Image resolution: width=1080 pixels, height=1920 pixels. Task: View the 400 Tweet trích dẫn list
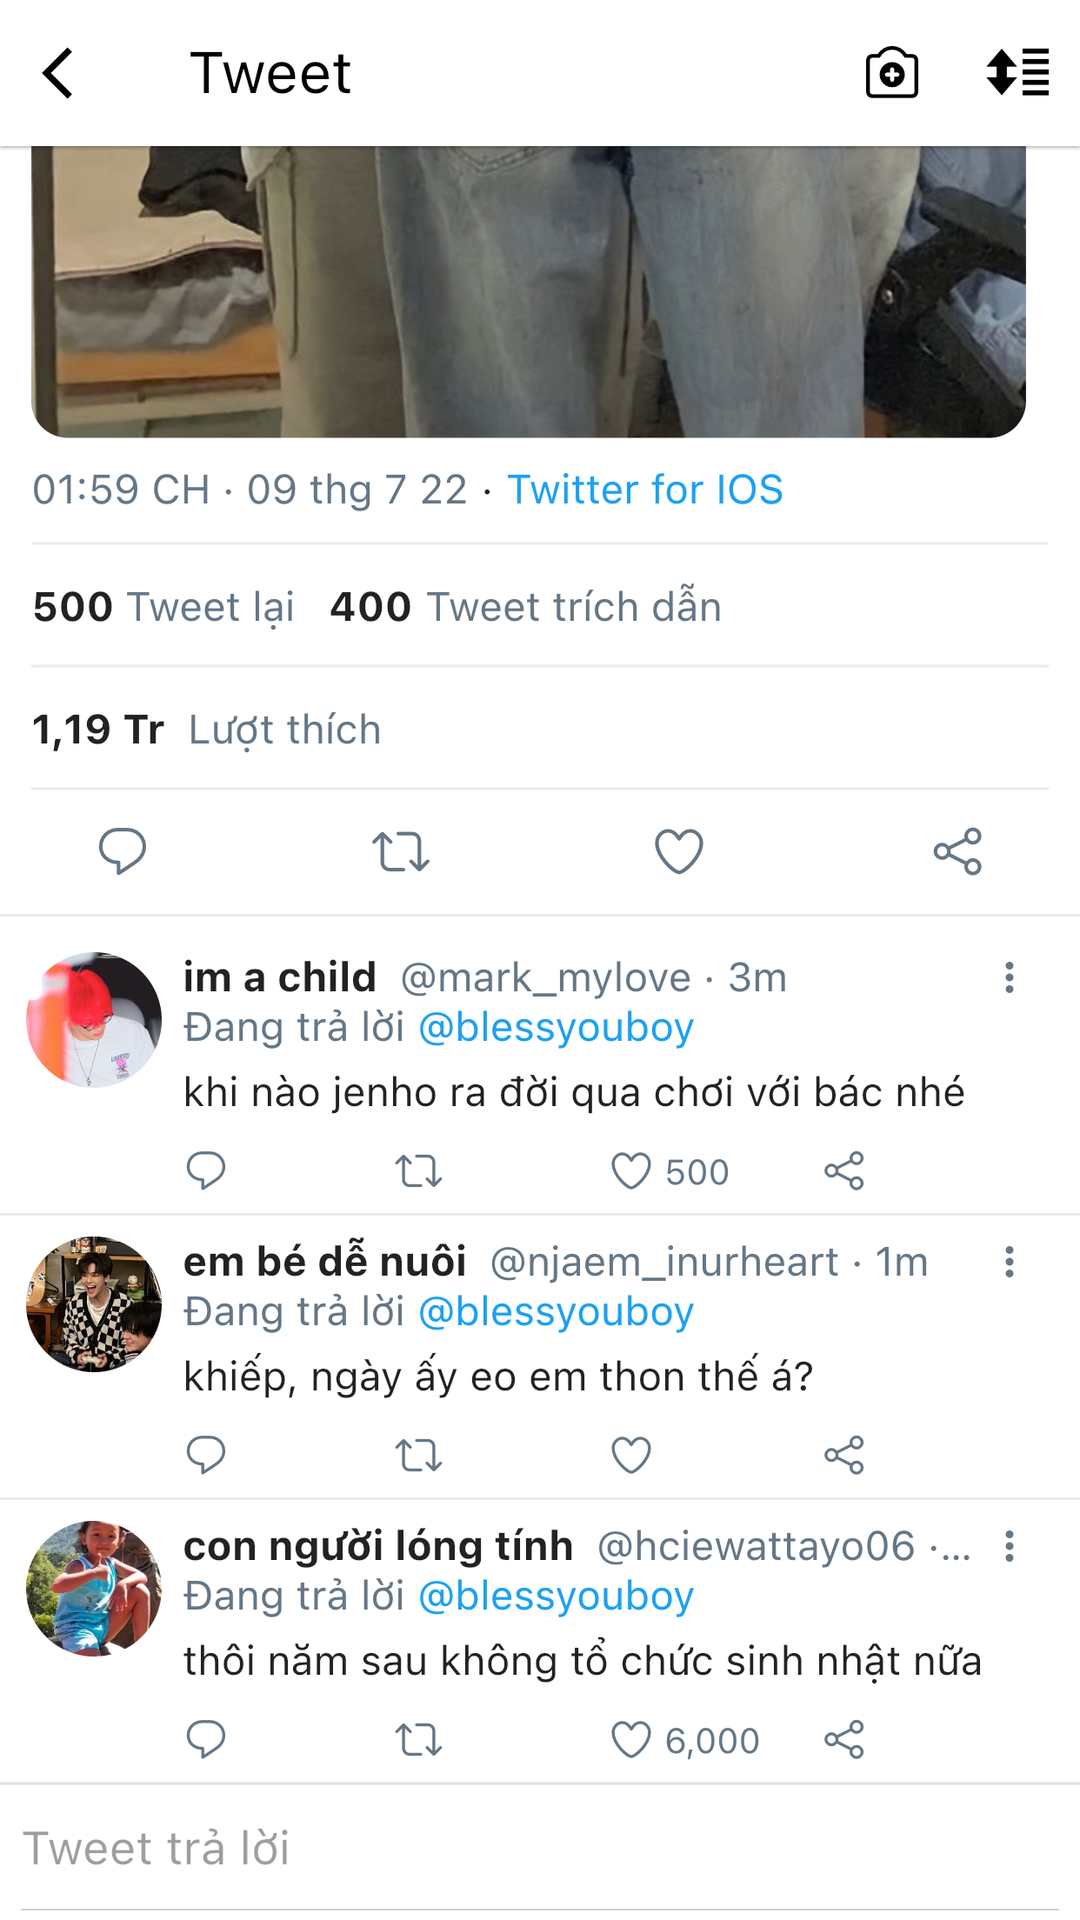525,607
